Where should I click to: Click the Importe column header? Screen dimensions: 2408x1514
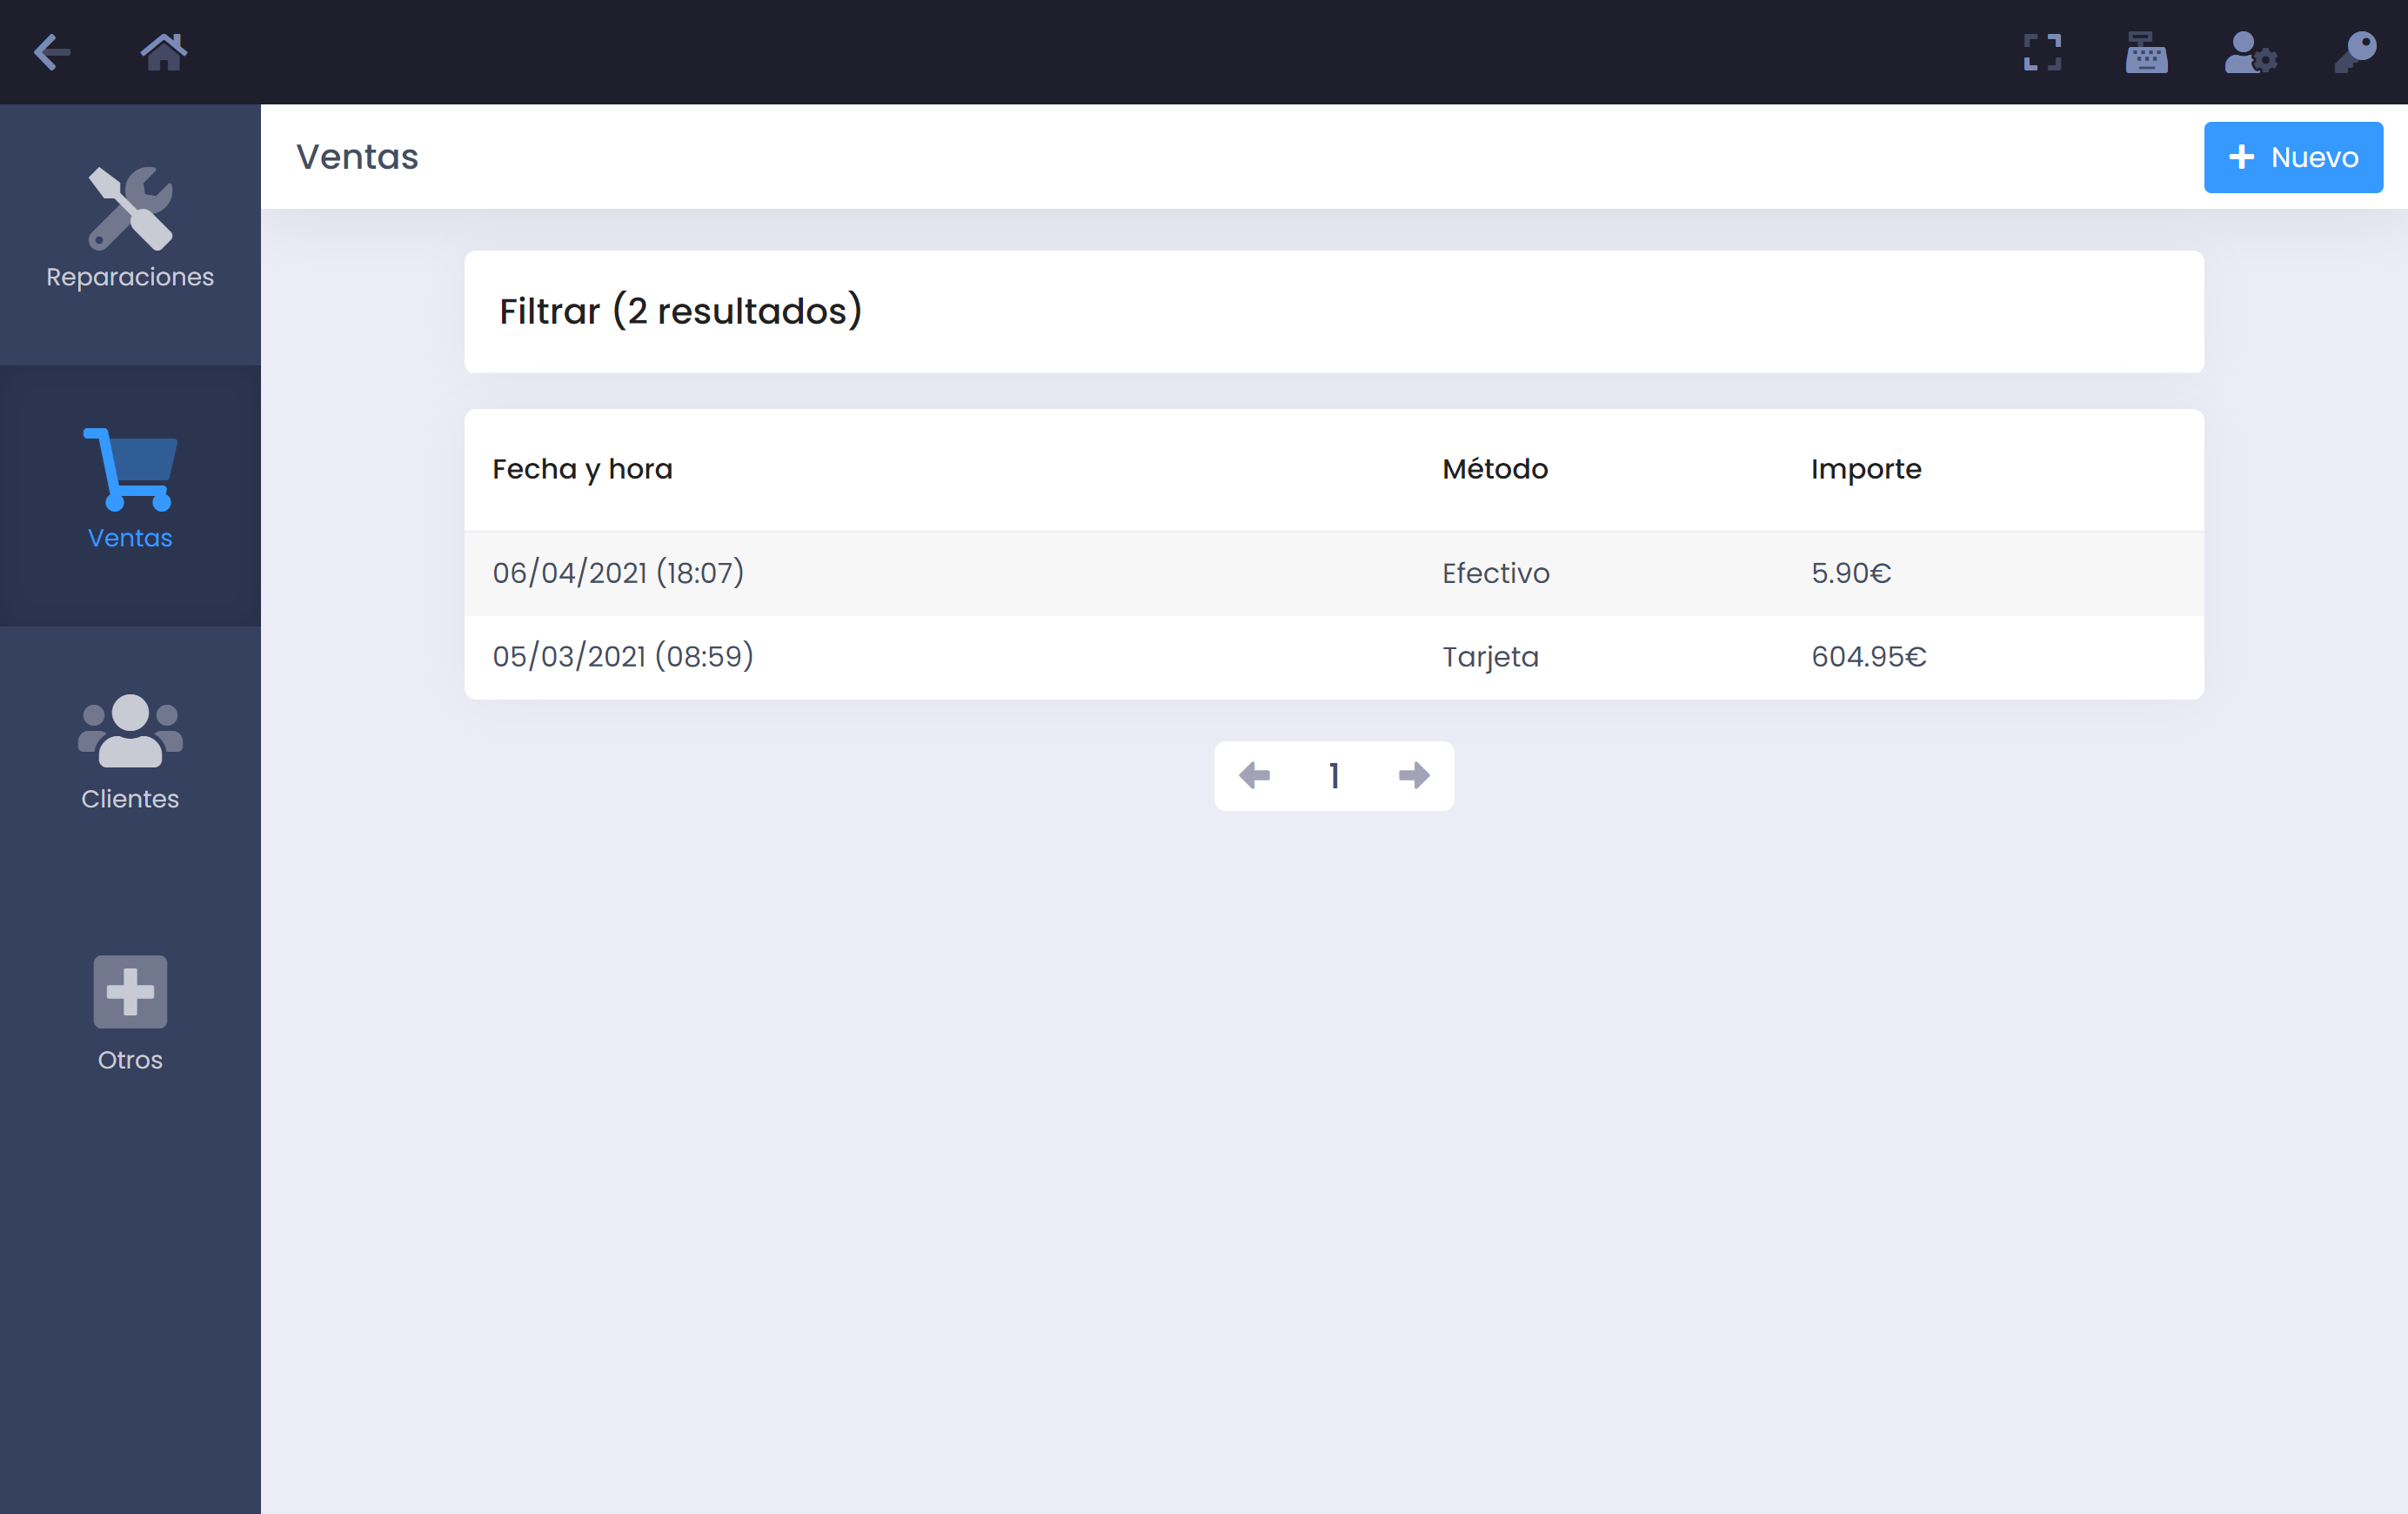click(1865, 469)
